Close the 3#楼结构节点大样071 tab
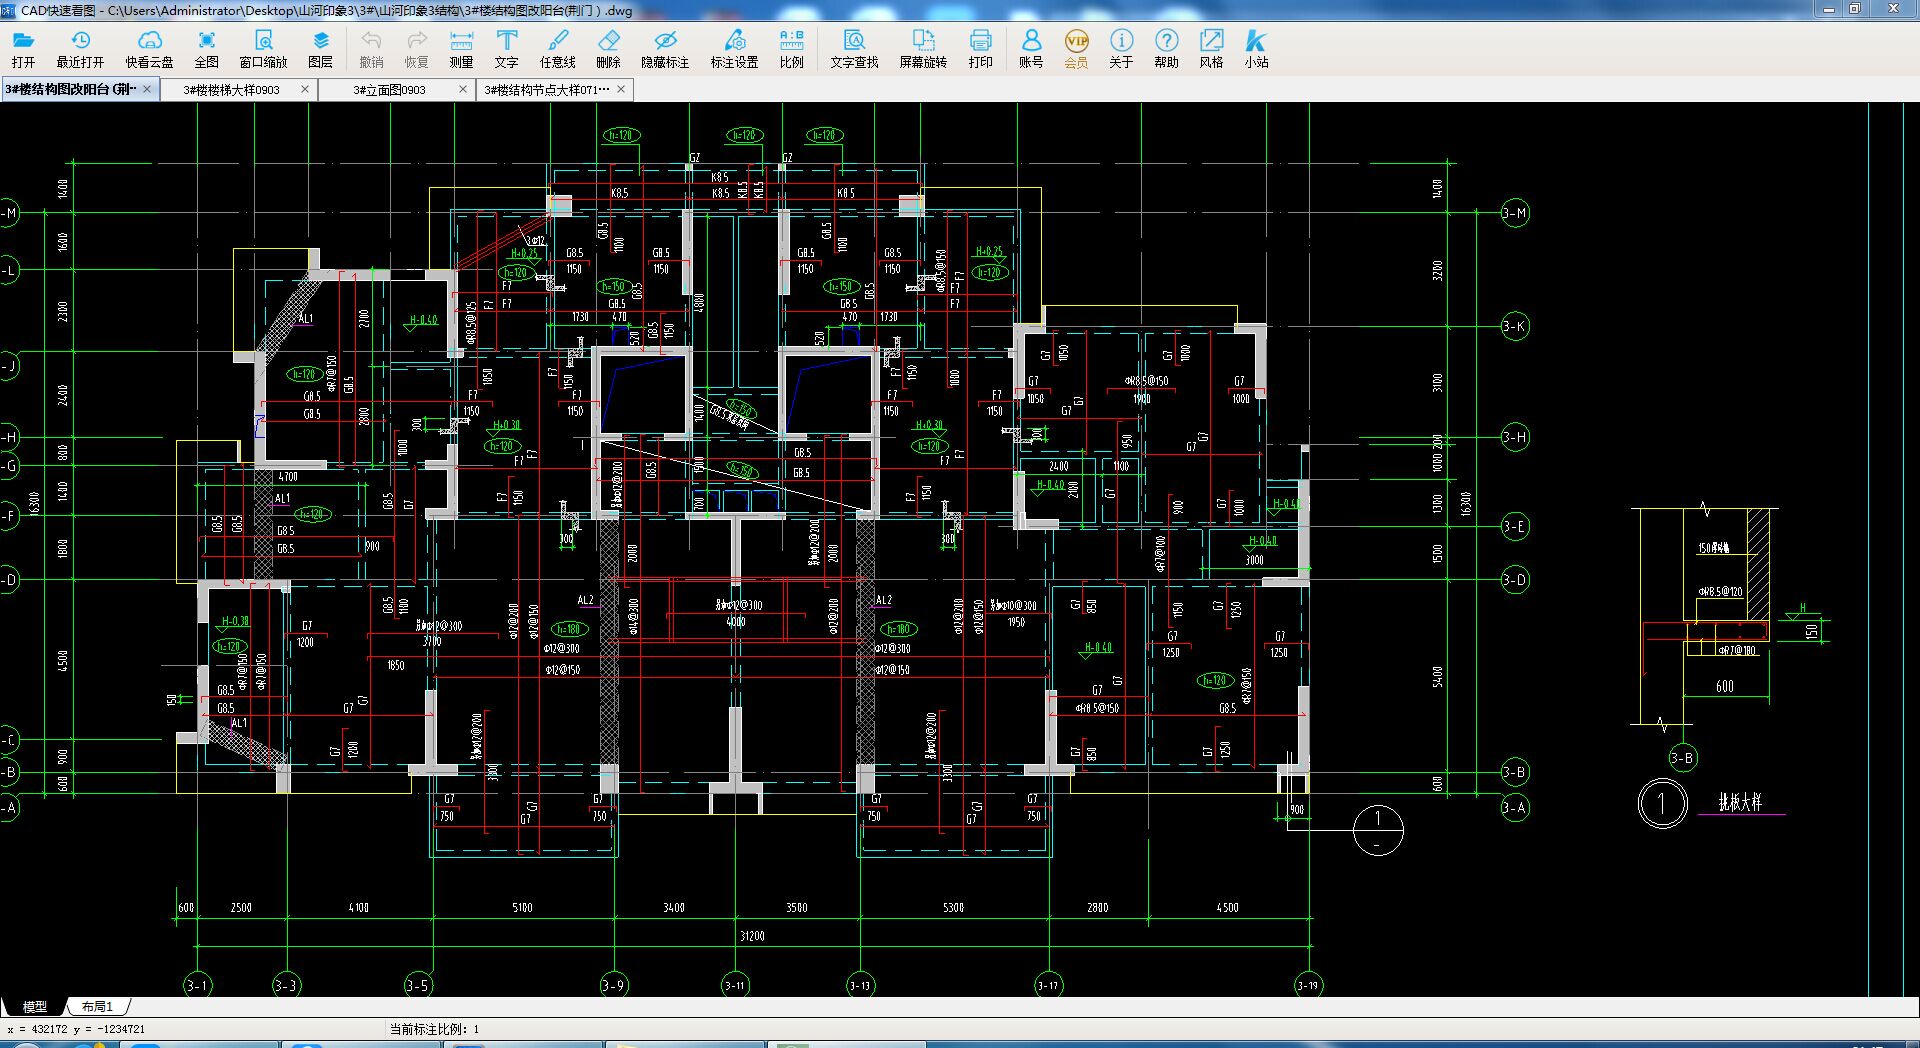Screen dimensions: 1920x1048 pyautogui.click(x=621, y=89)
